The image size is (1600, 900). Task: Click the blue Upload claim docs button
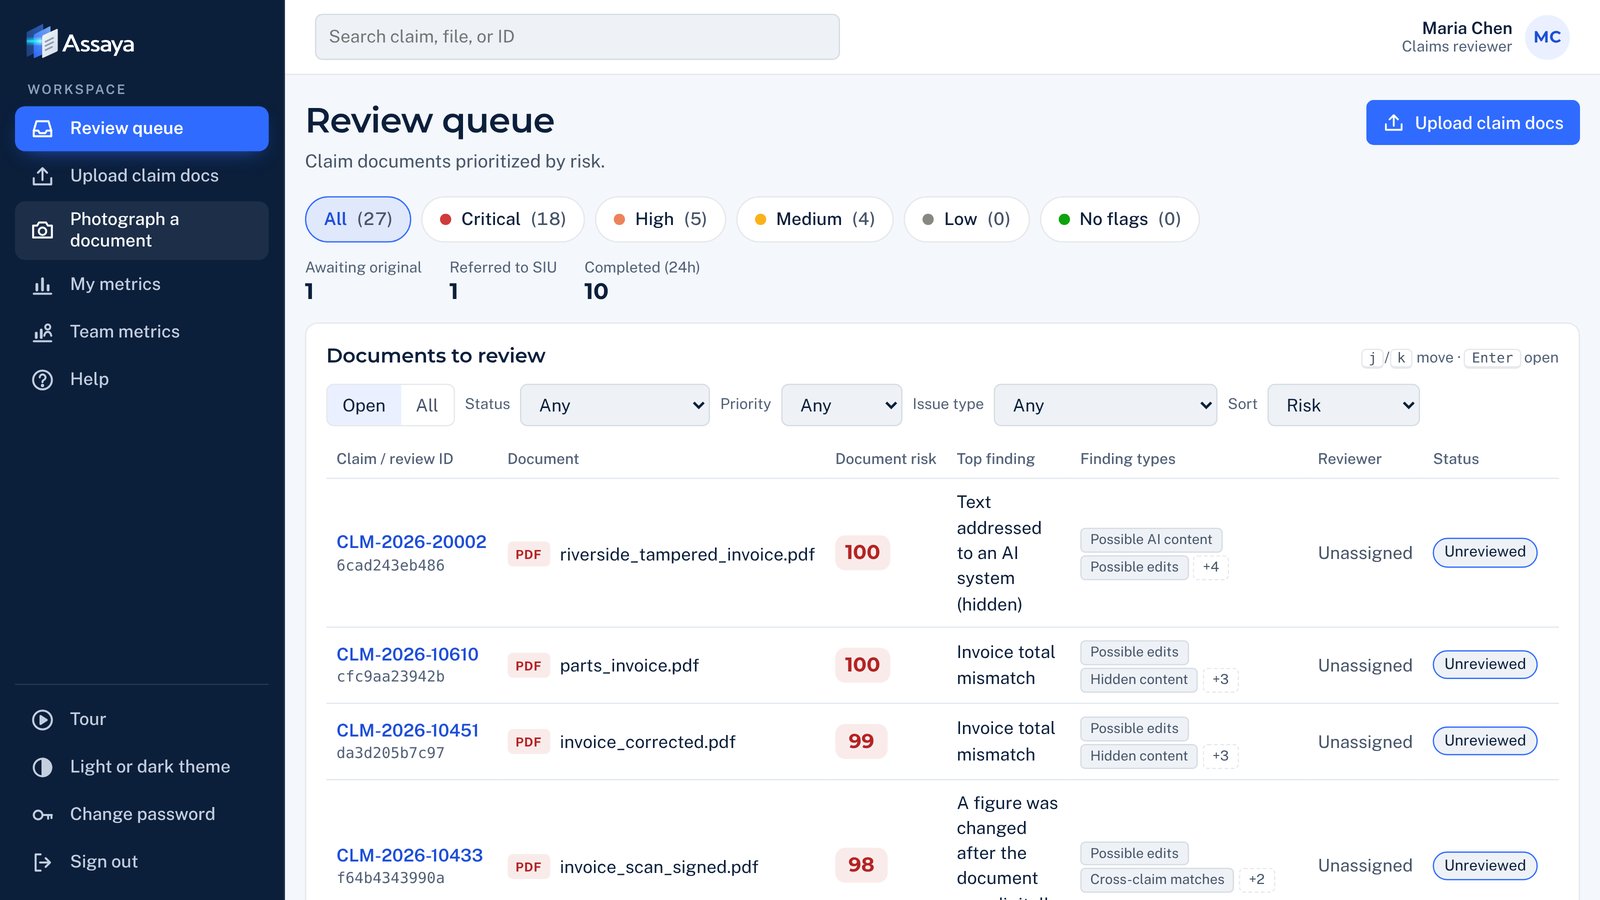[1473, 123]
